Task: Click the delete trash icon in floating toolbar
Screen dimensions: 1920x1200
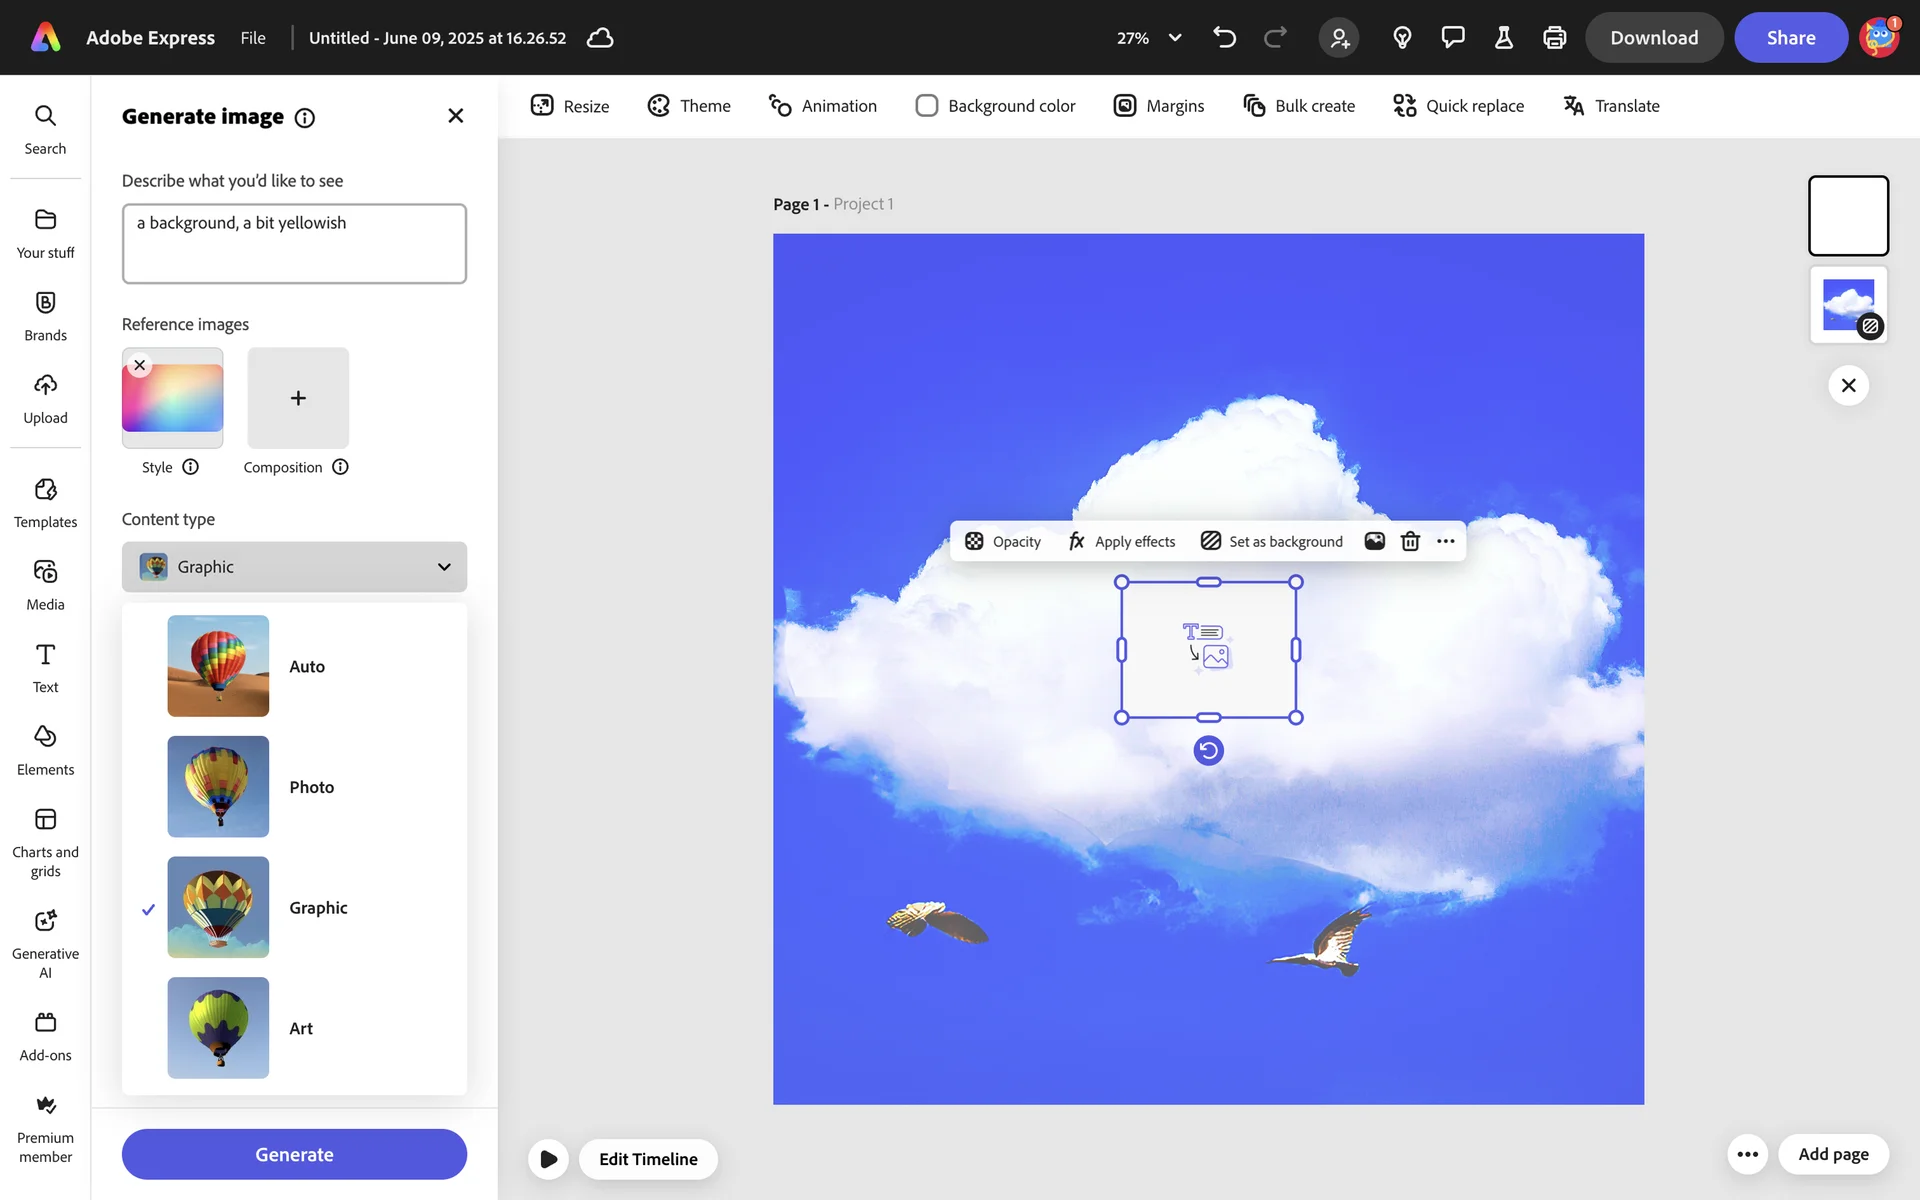Action: 1410,541
